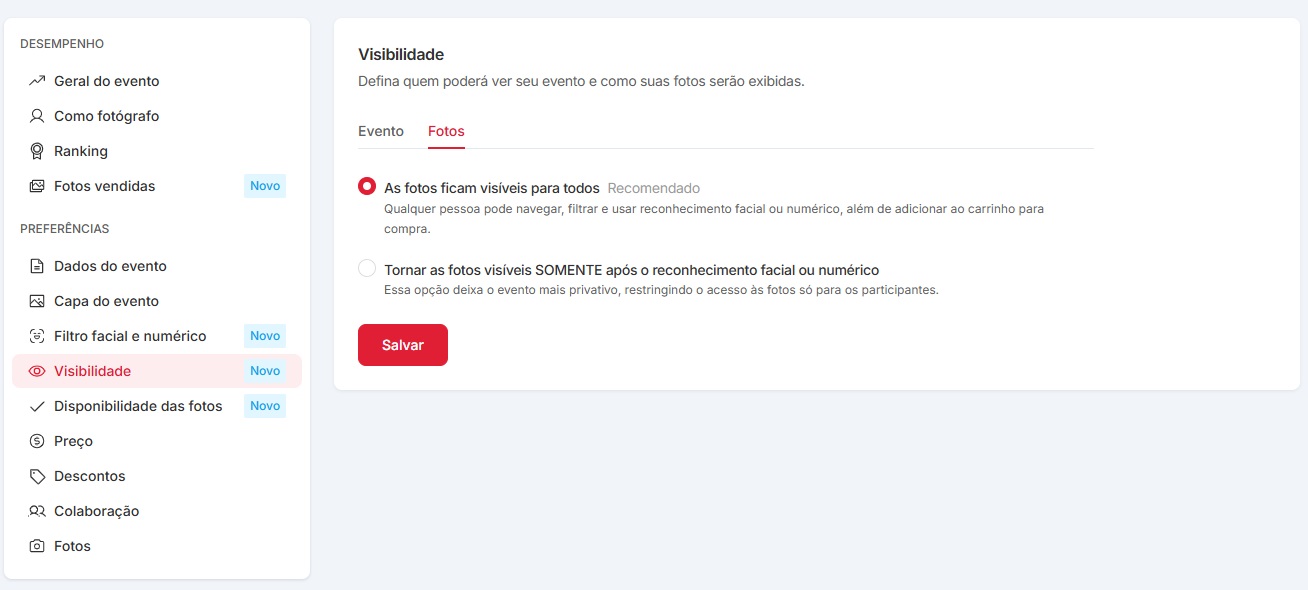This screenshot has width=1308, height=590.
Task: Open Filtro facial e numérico settings
Action: tap(130, 336)
